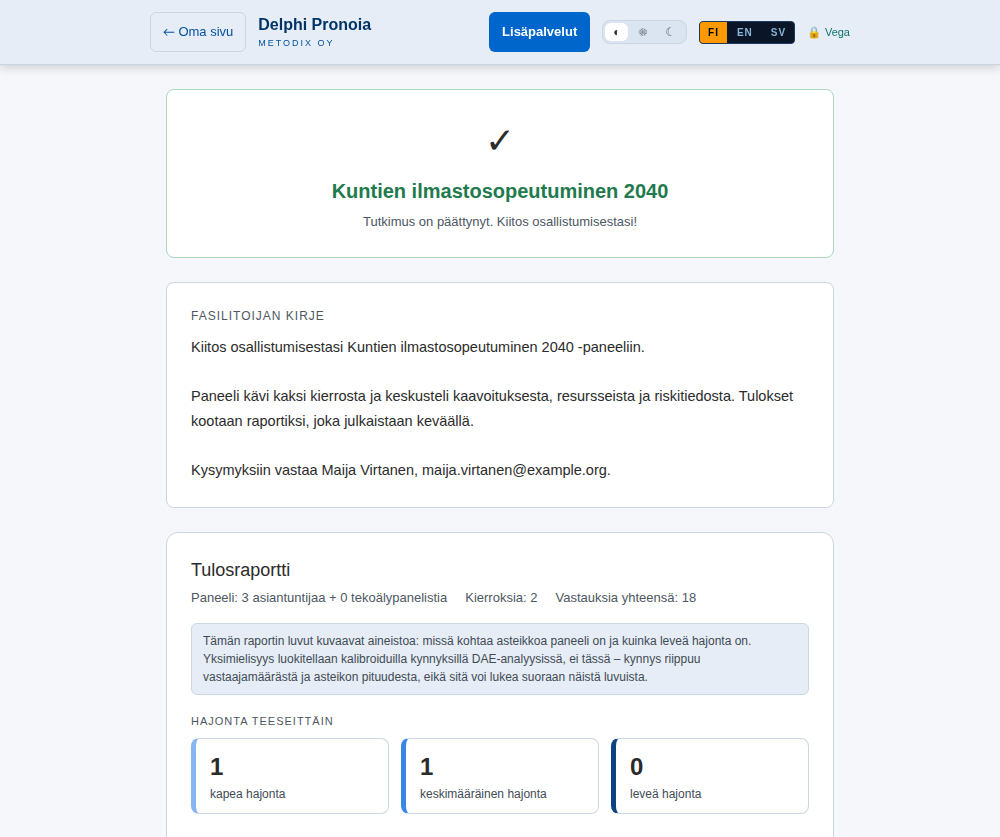Click 'Vastauksia yhteensä: 18' value
The width and height of the screenshot is (1000, 837).
(626, 598)
